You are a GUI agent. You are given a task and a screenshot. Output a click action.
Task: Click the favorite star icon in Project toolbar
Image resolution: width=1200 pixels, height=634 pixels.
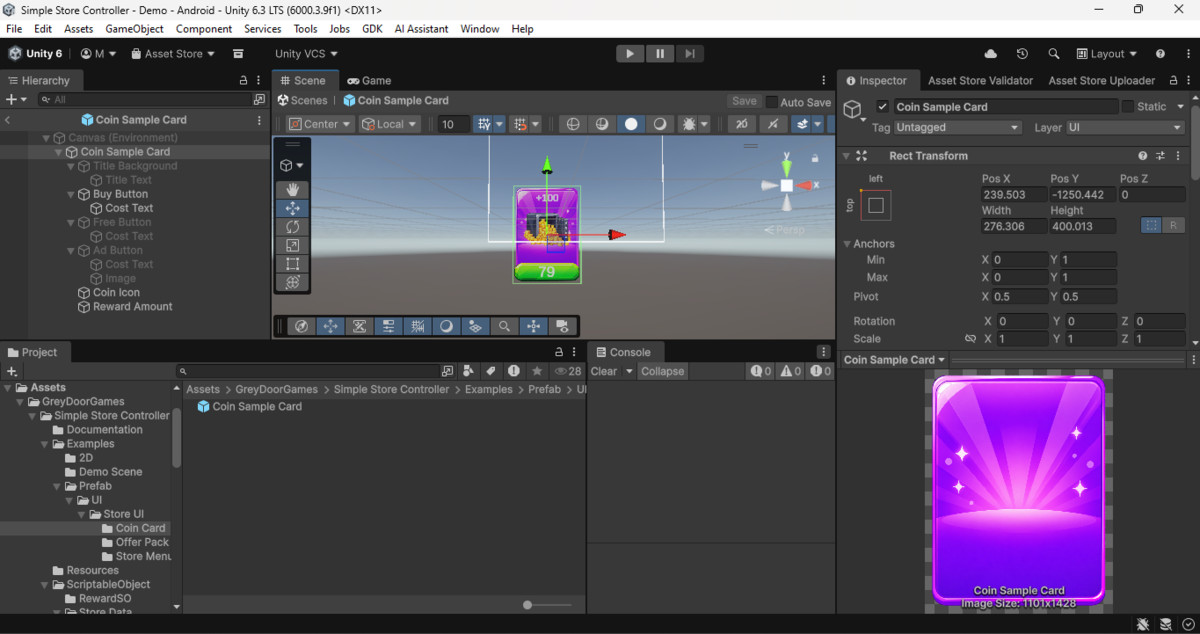pyautogui.click(x=537, y=371)
